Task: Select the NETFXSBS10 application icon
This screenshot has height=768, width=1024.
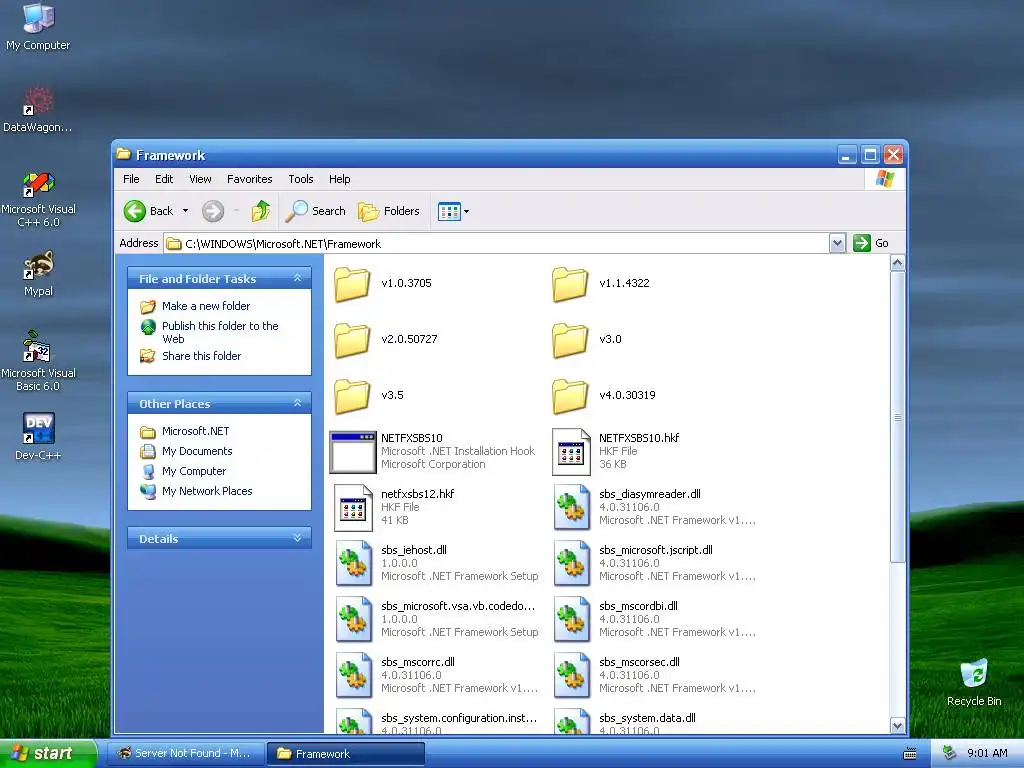Action: tap(353, 452)
